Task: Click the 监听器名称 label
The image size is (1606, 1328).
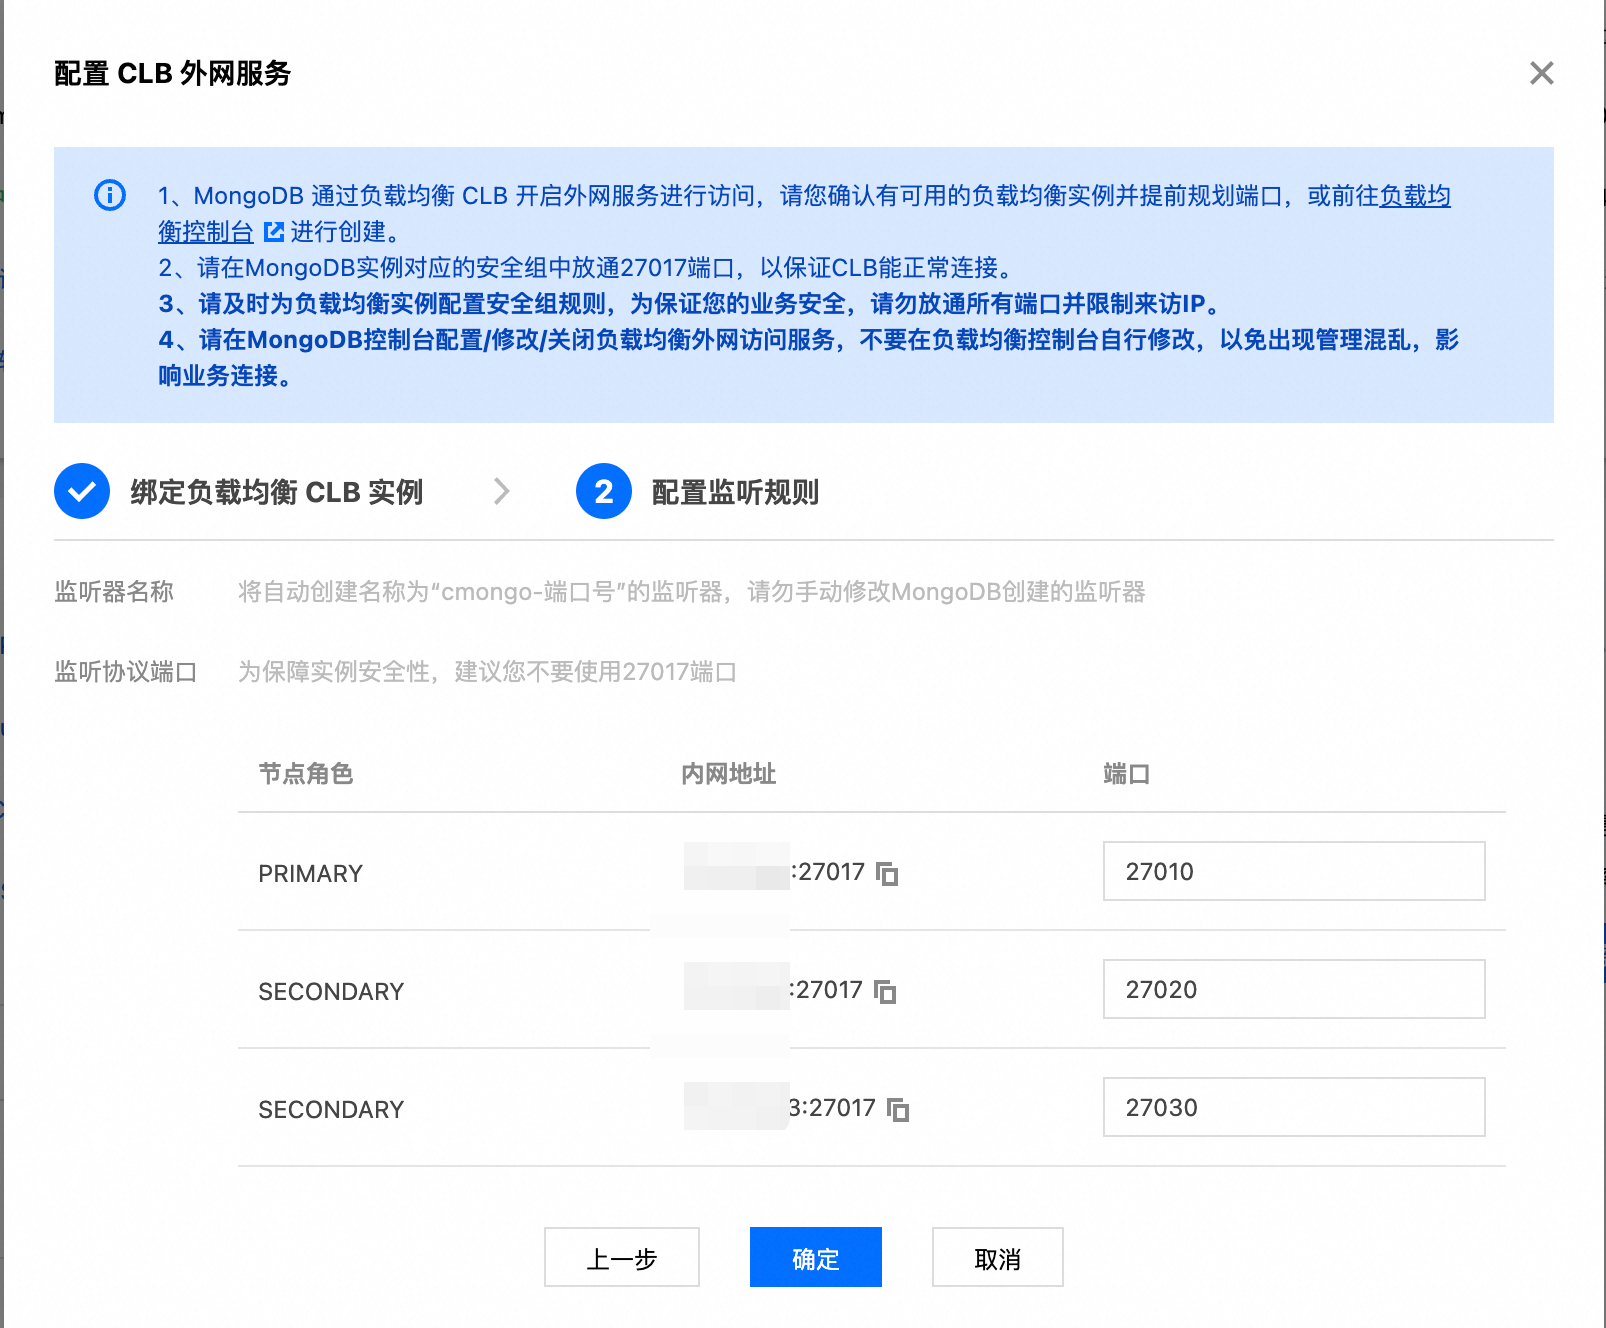Action: pos(114,592)
